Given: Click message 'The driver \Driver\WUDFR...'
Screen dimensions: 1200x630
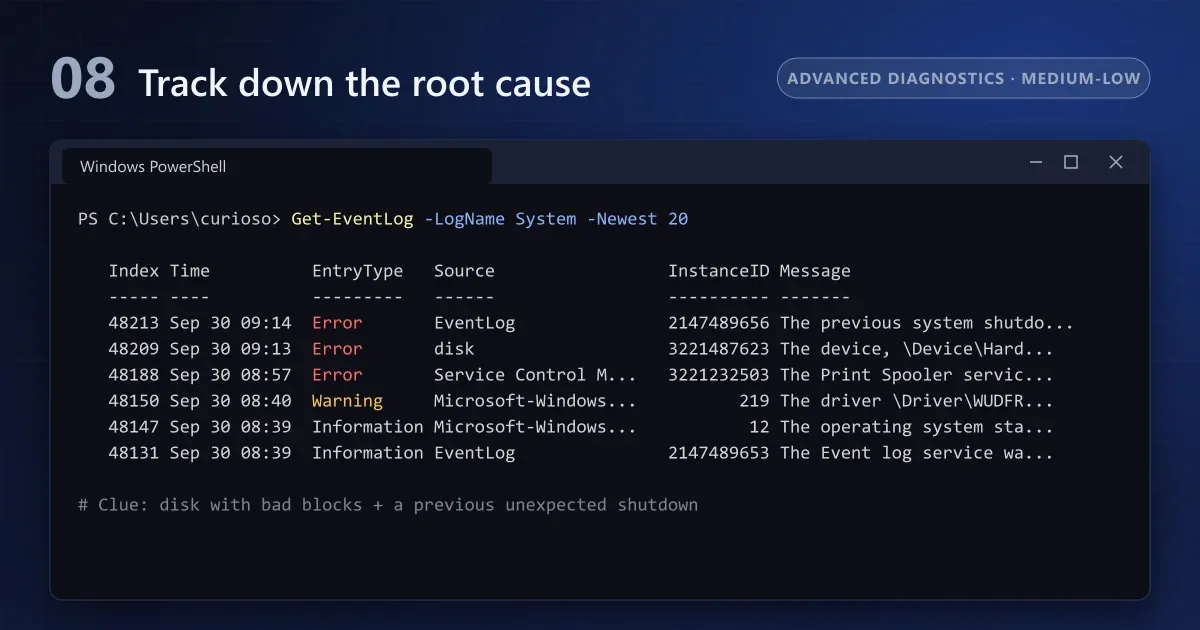Looking at the screenshot, I should click(x=917, y=401).
